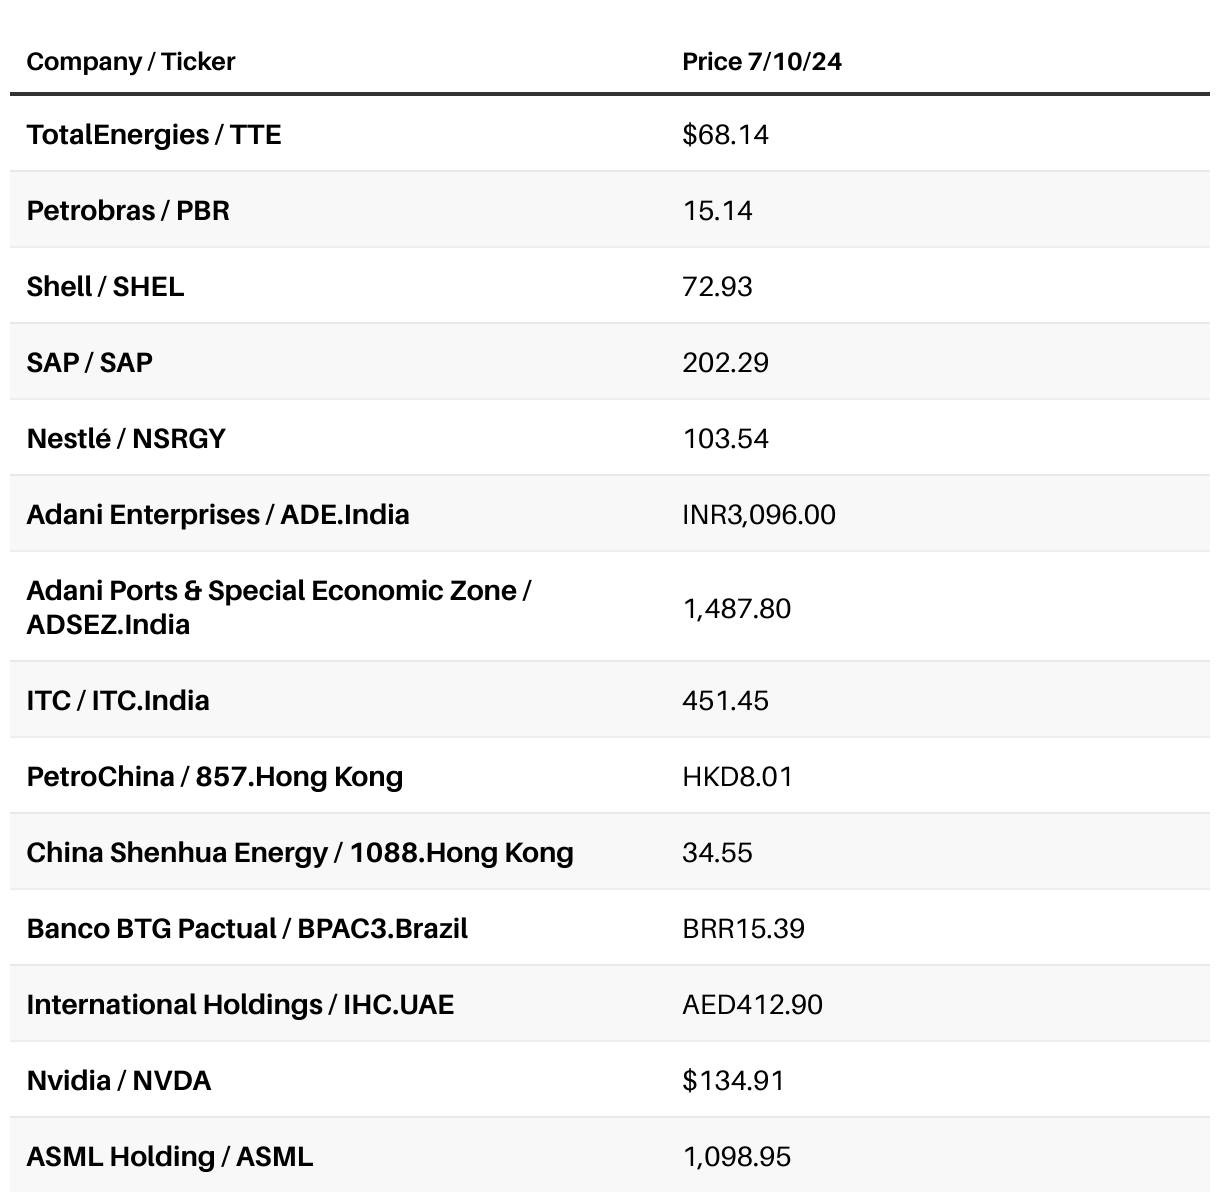Select Adani Ports & Special Economic Zone cell
The height and width of the screenshot is (1202, 1220).
[x=278, y=608]
